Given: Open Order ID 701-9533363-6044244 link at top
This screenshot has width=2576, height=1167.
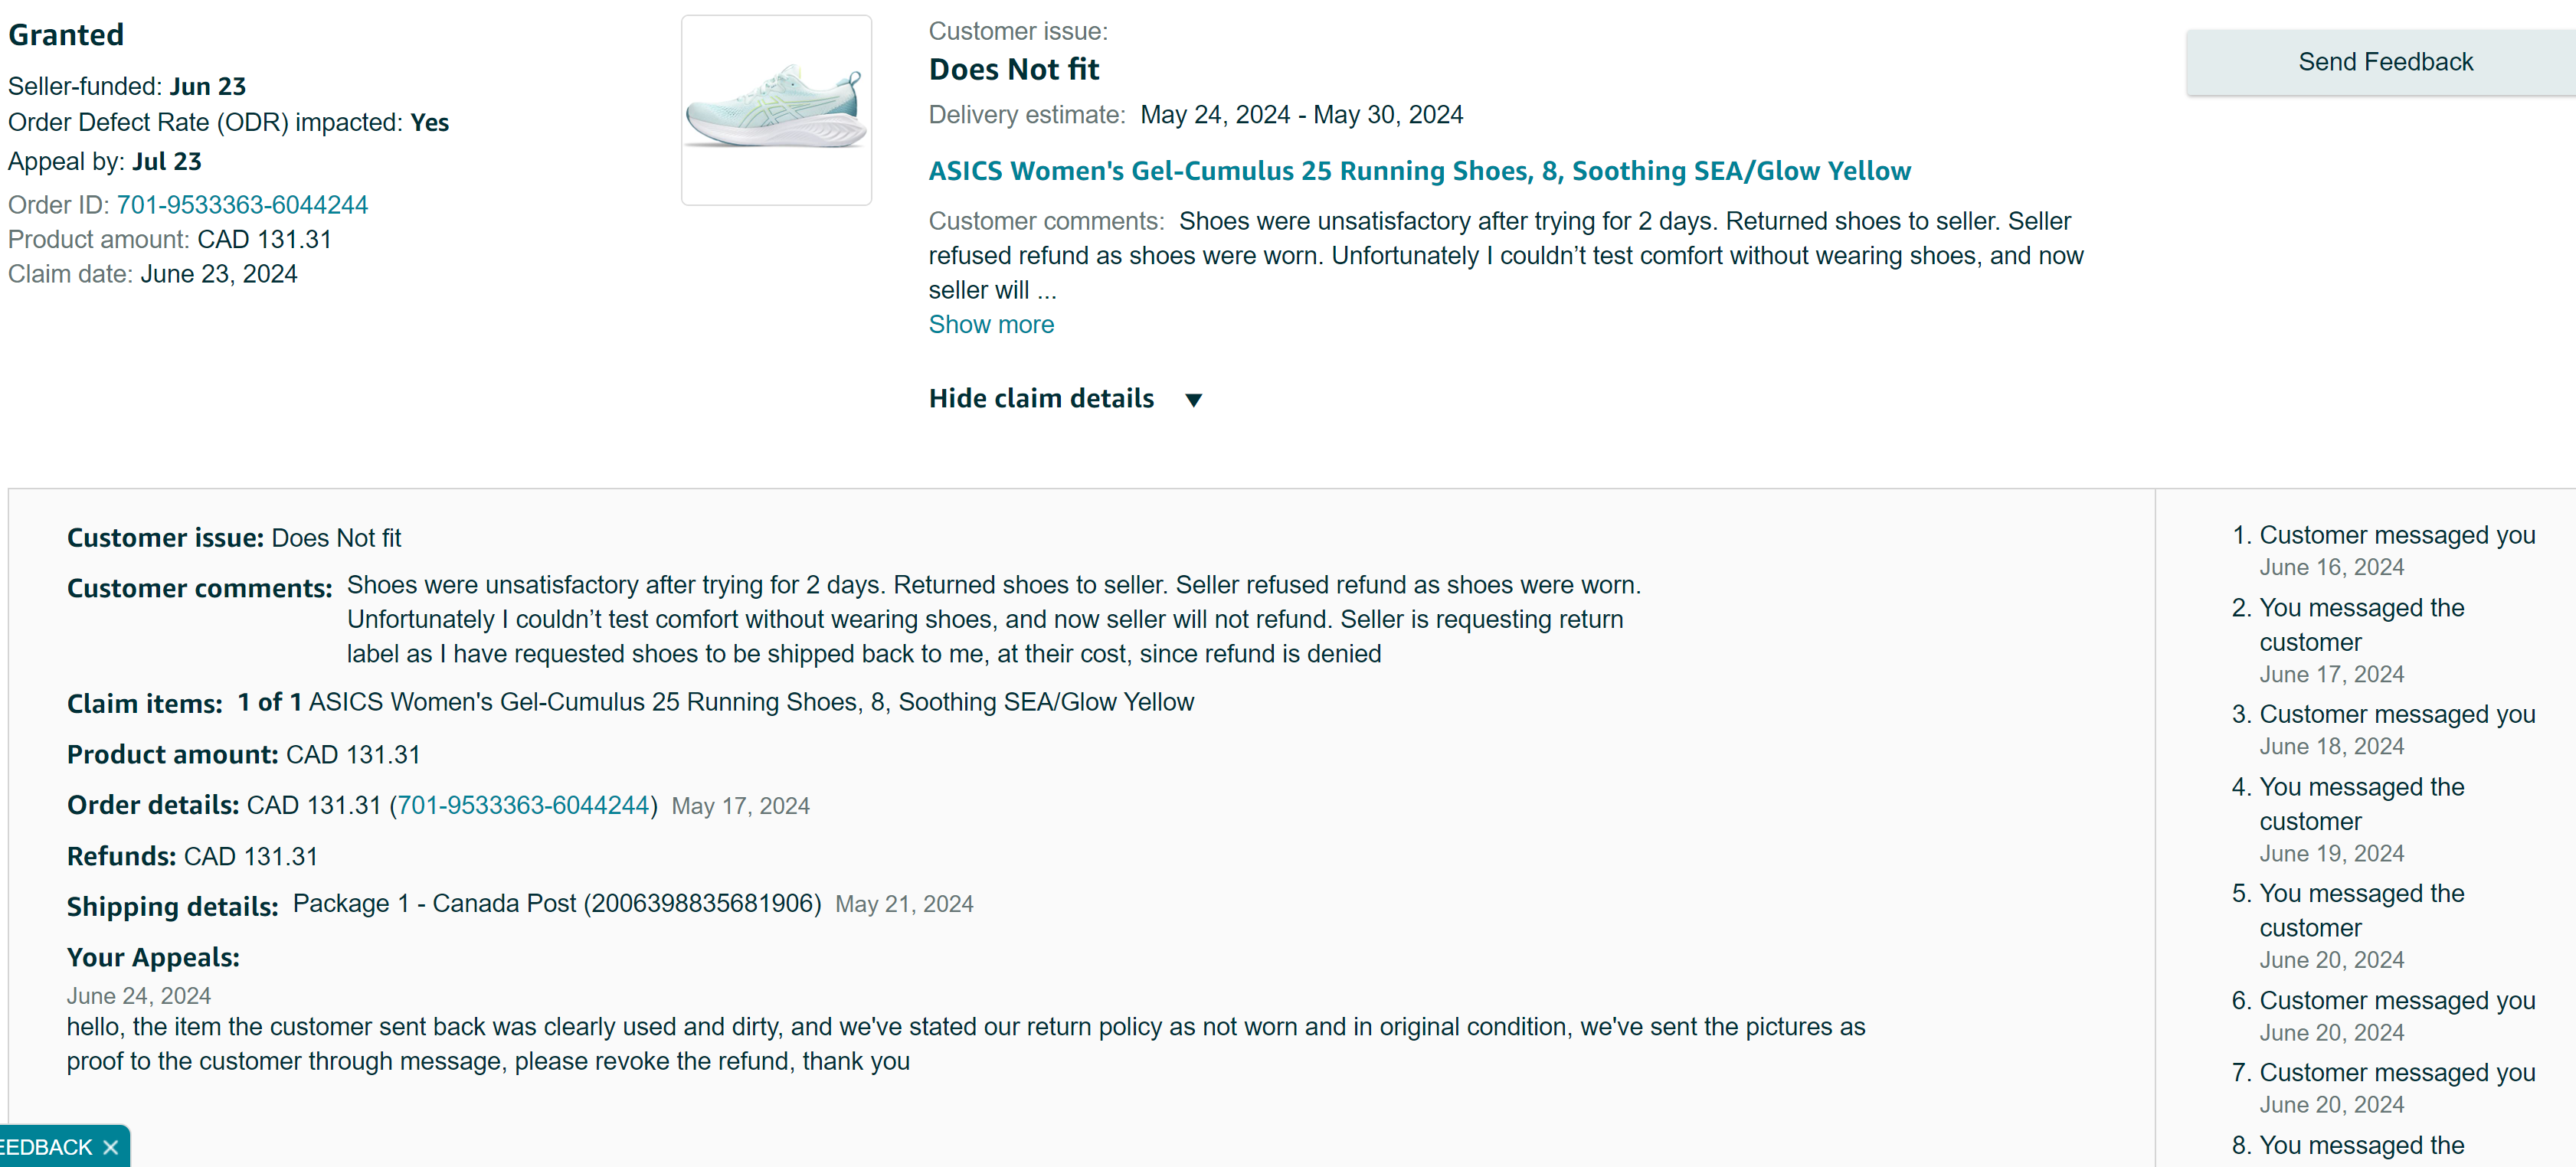Looking at the screenshot, I should (242, 205).
